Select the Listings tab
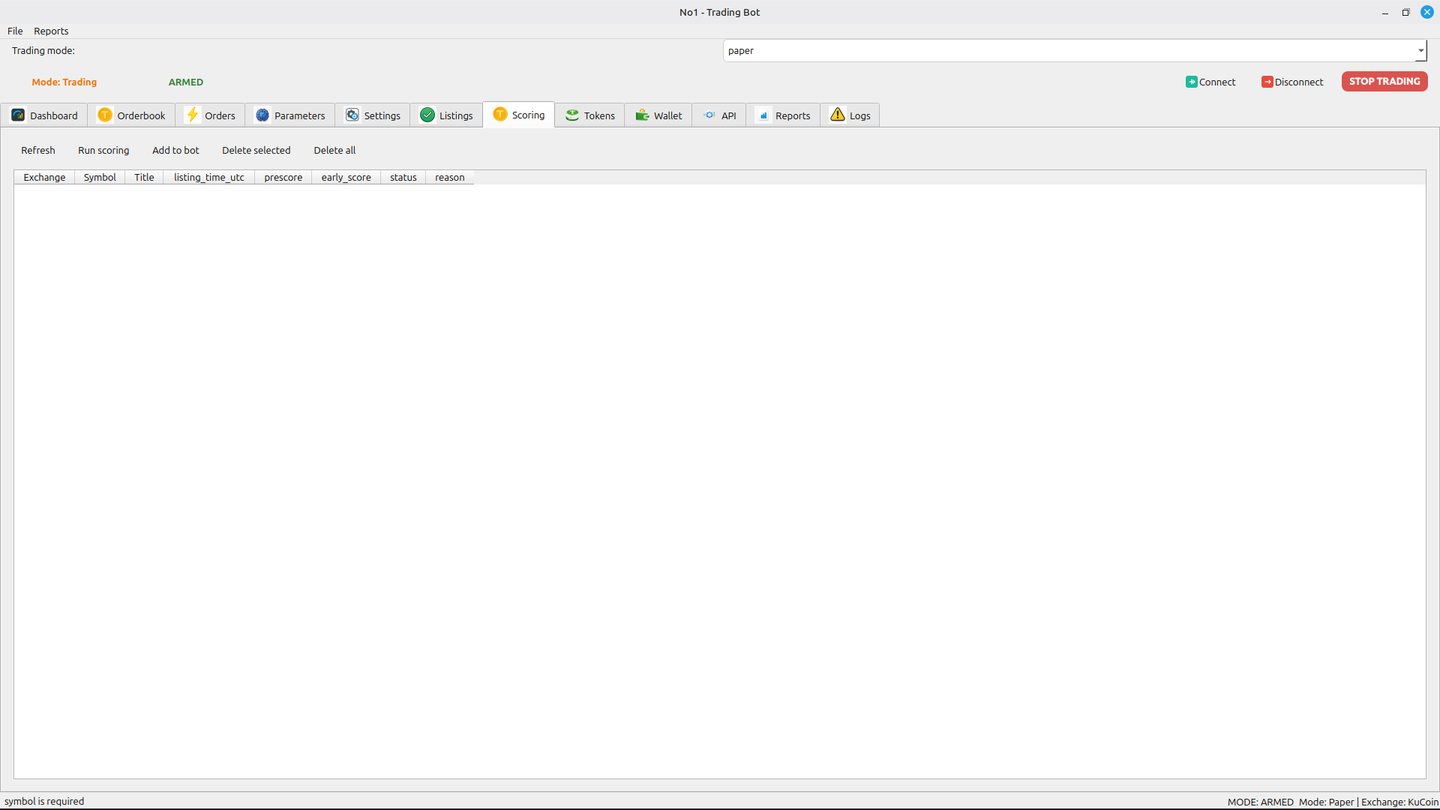Image resolution: width=1440 pixels, height=810 pixels. click(x=447, y=115)
